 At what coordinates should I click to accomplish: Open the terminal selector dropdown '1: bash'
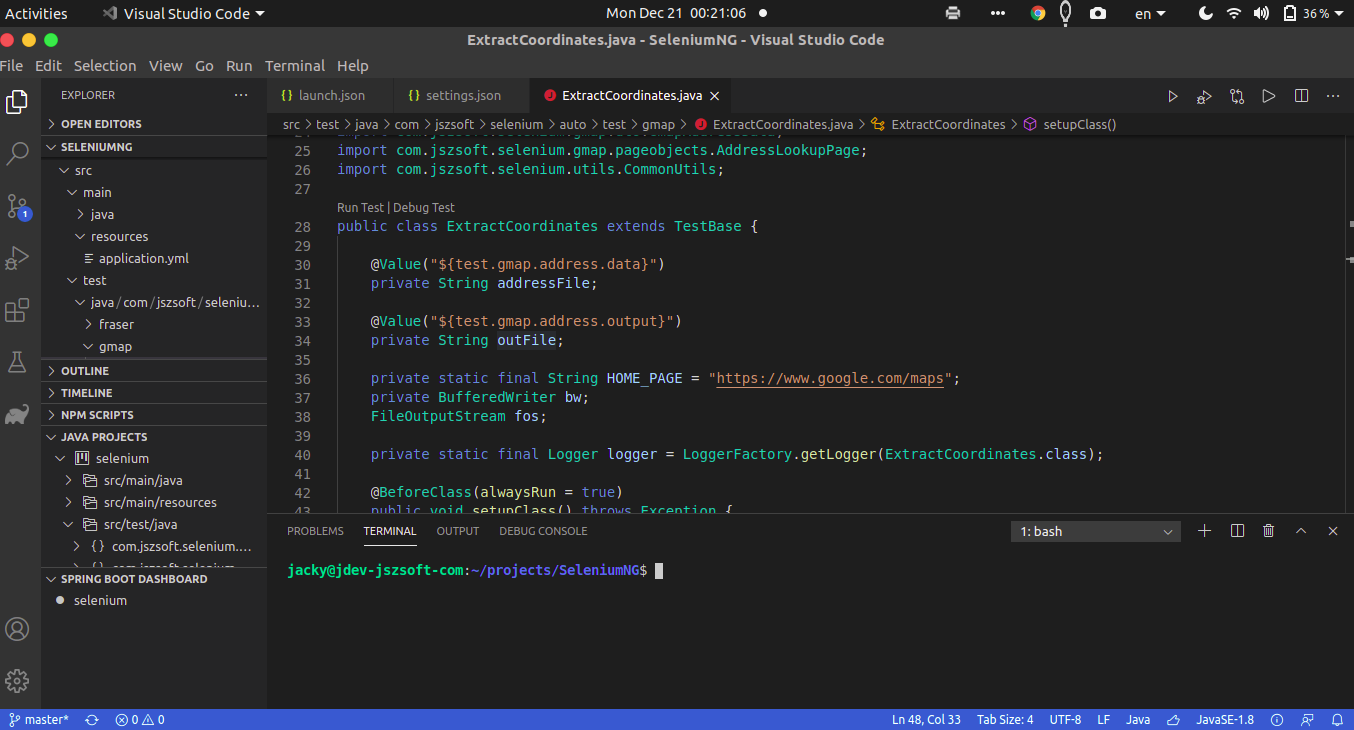(x=1095, y=532)
